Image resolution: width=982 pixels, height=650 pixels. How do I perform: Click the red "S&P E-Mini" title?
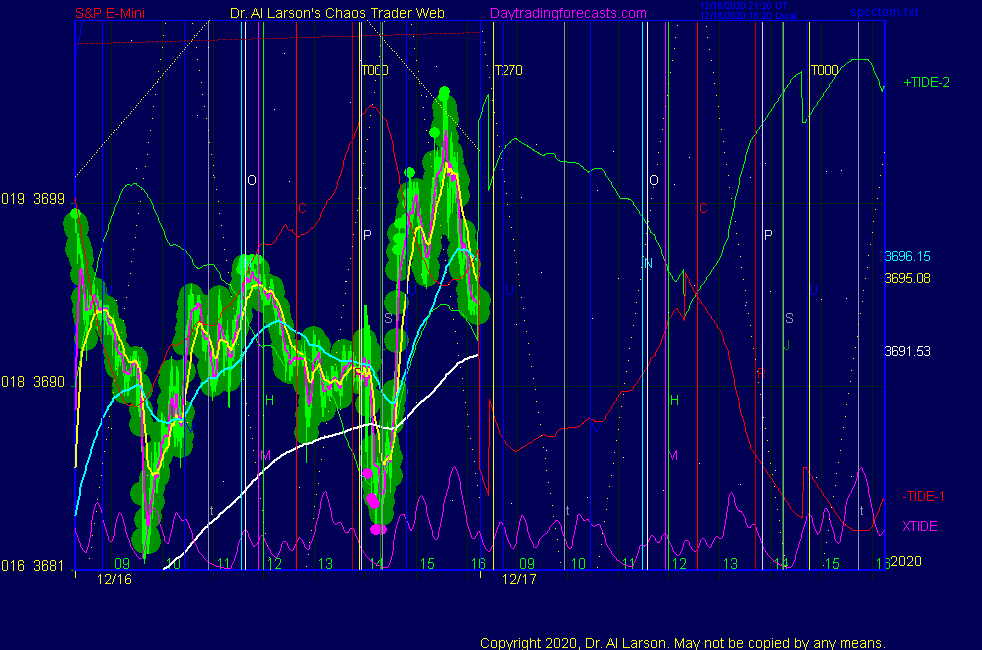coord(110,13)
